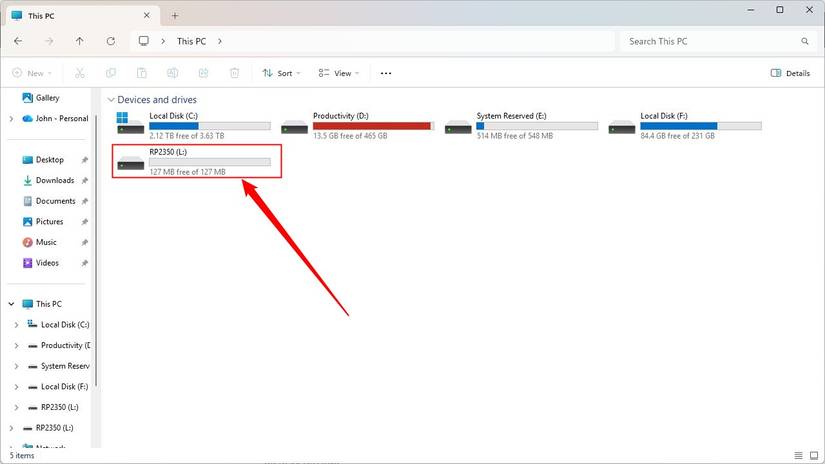The image size is (825, 464).
Task: Go up one folder level
Action: 80,41
